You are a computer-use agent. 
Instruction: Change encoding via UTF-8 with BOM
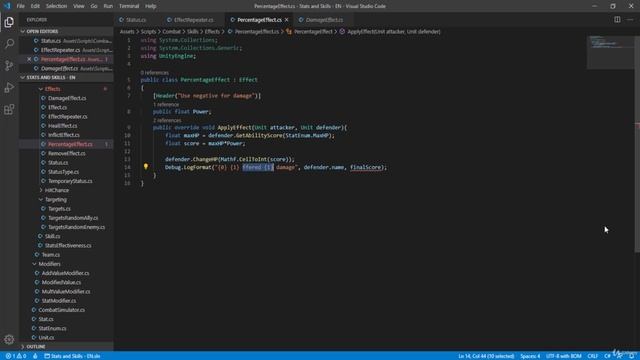(563, 356)
